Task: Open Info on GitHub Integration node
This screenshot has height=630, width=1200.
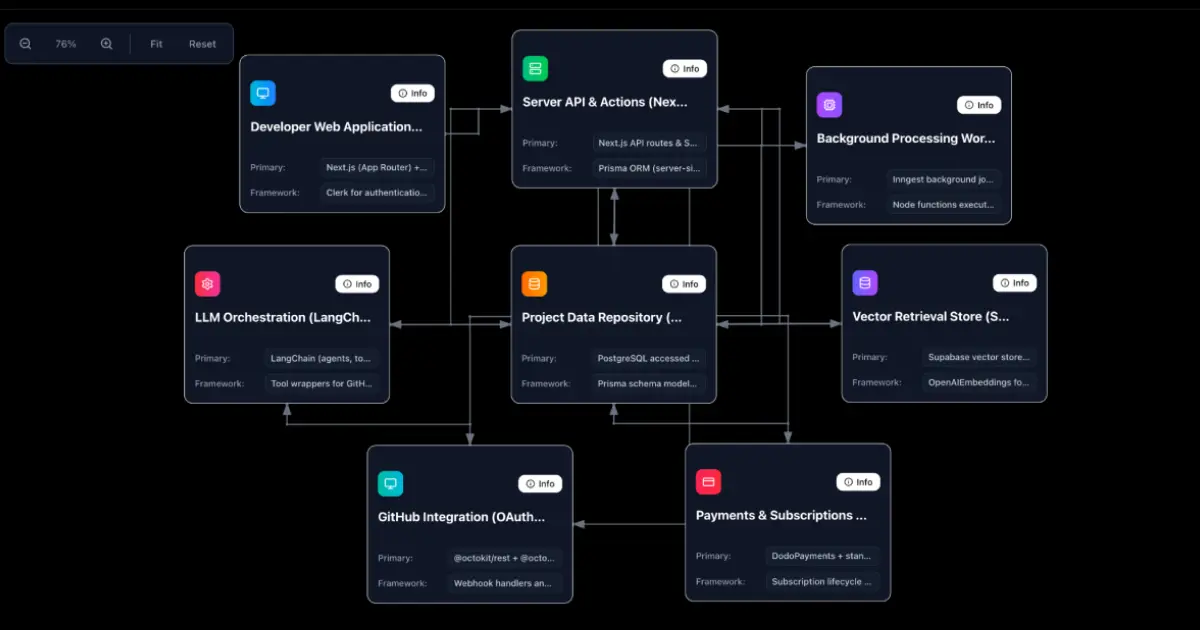Action: [540, 484]
